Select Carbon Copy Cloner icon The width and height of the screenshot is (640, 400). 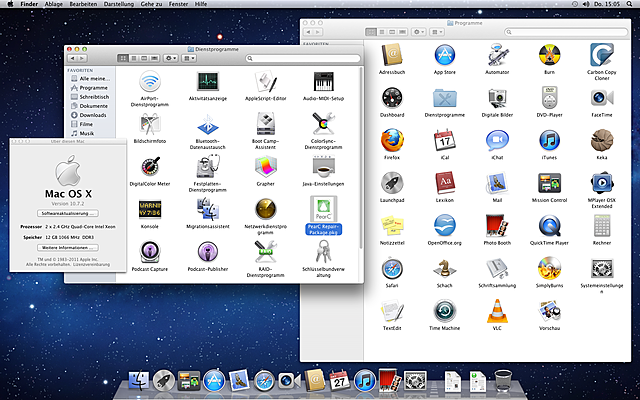click(x=602, y=55)
